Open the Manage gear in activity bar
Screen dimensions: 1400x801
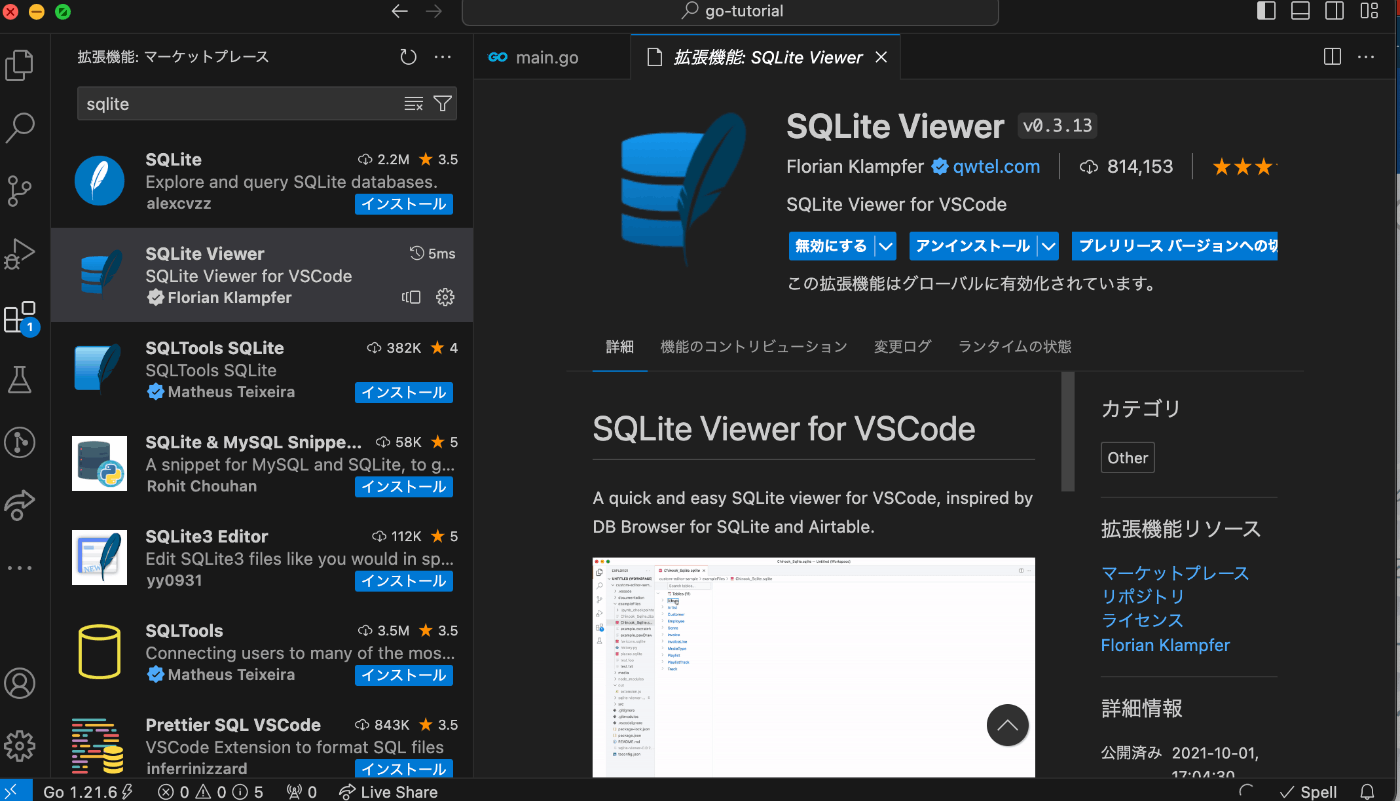[20, 746]
